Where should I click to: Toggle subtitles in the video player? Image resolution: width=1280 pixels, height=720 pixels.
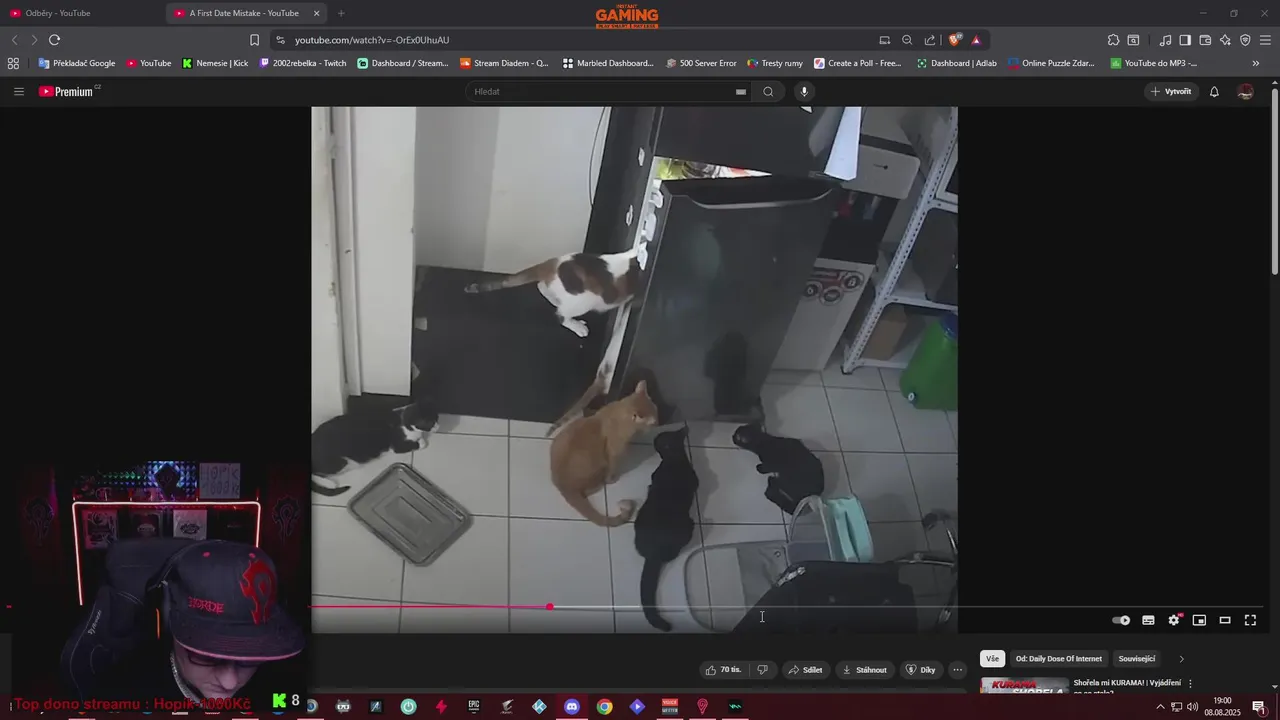(1148, 620)
